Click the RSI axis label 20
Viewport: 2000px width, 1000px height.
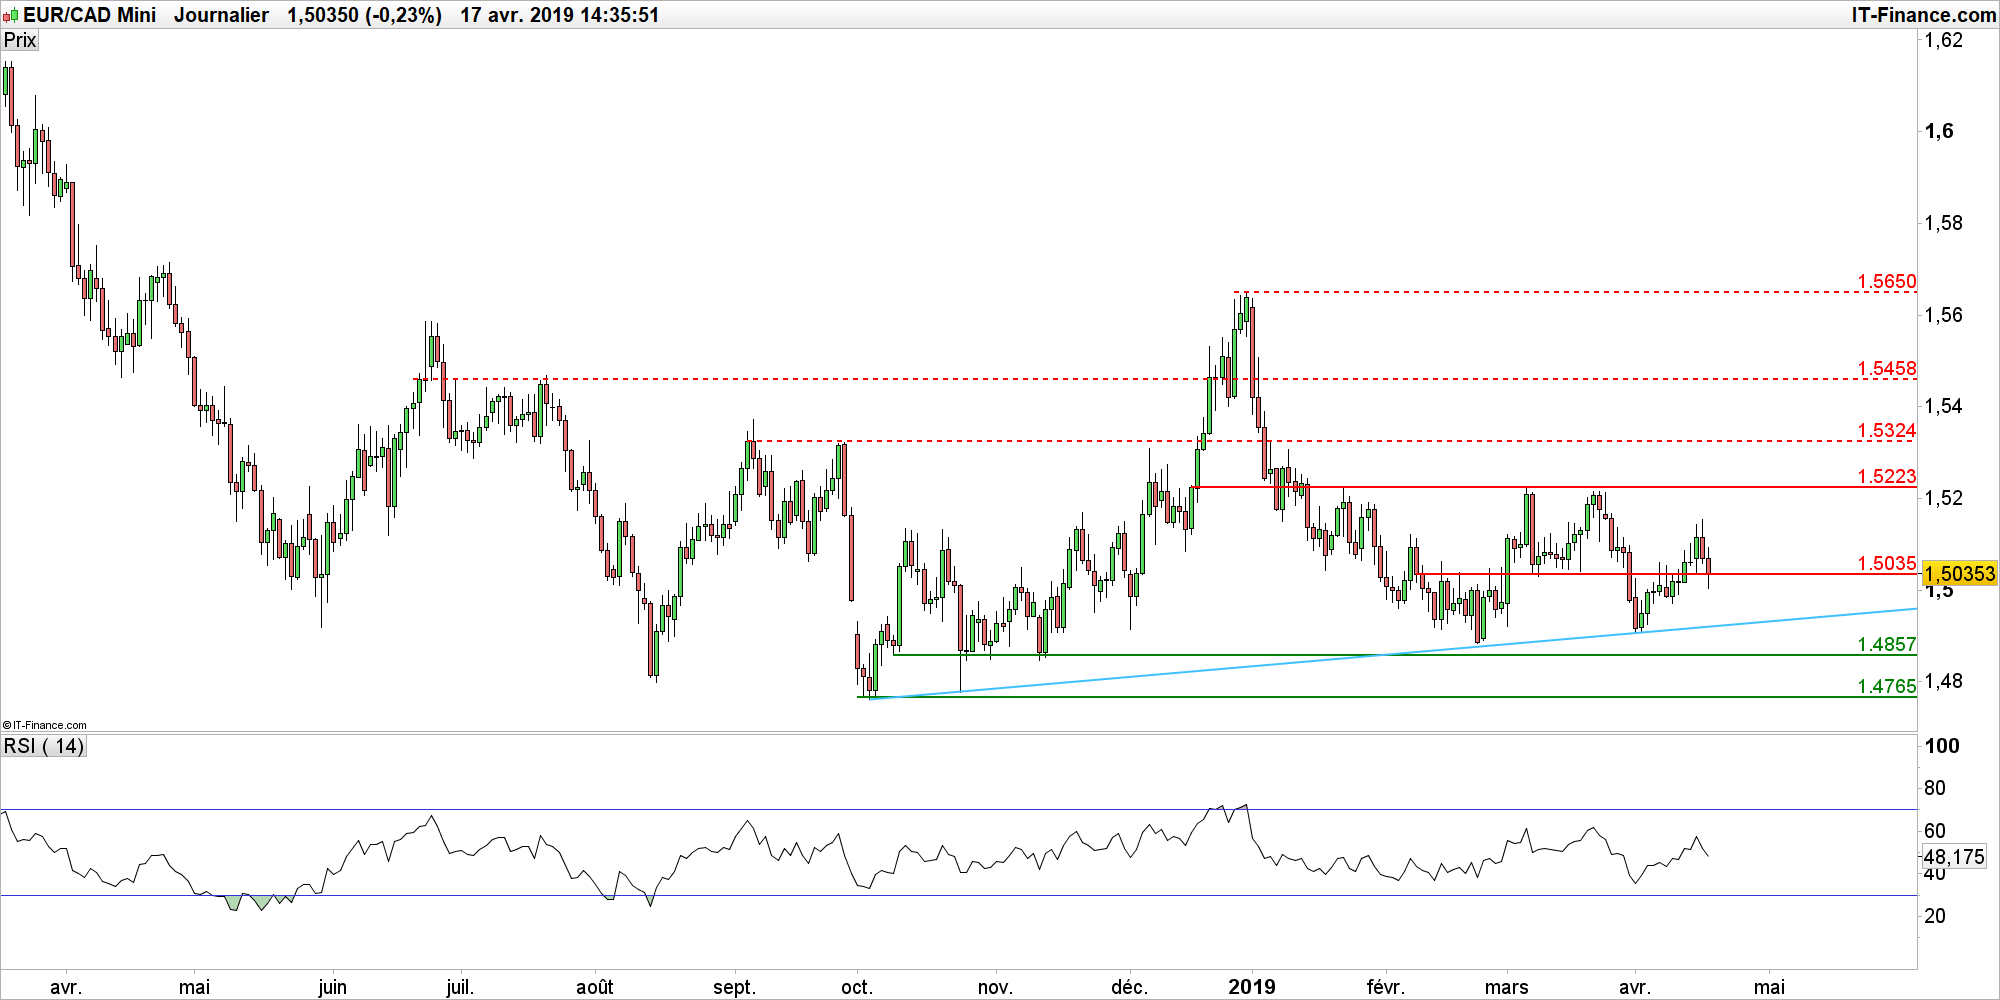pyautogui.click(x=1935, y=916)
